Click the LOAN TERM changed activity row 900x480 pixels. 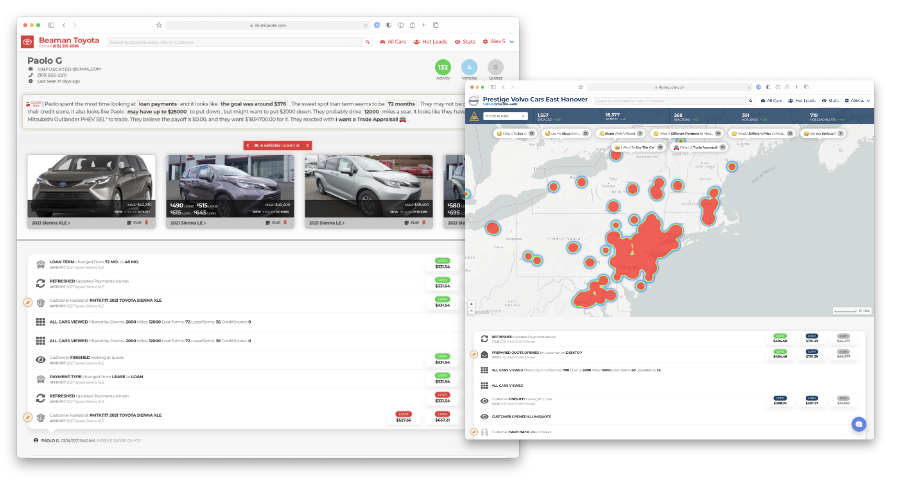(x=244, y=264)
